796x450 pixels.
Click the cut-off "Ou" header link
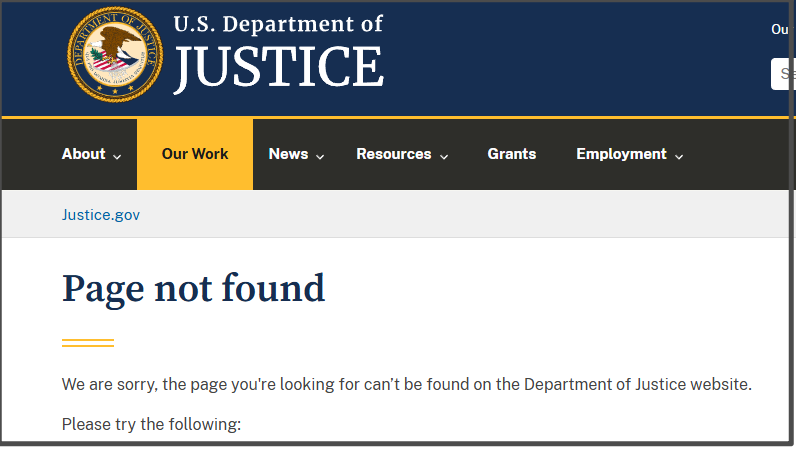tap(780, 29)
